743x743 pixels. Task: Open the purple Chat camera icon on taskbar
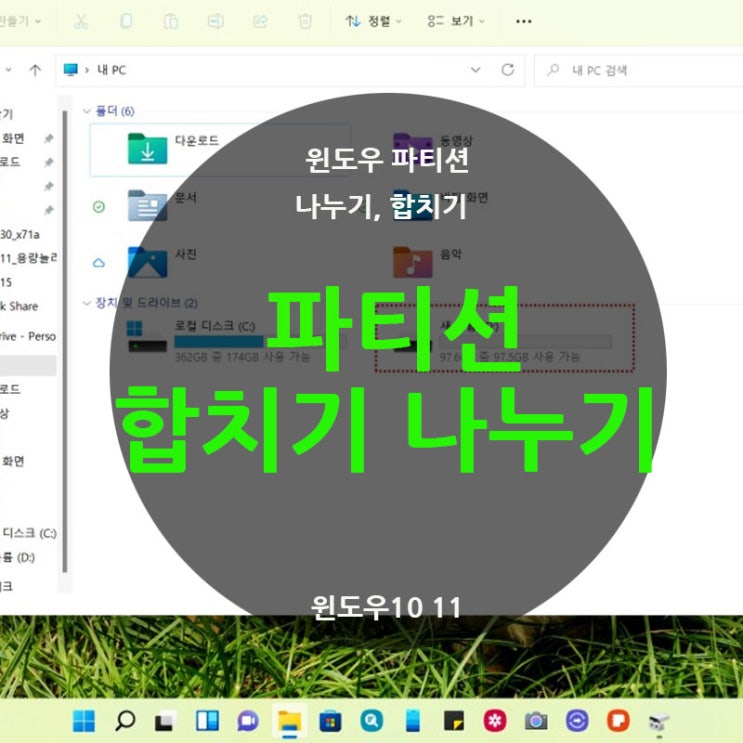(x=248, y=722)
